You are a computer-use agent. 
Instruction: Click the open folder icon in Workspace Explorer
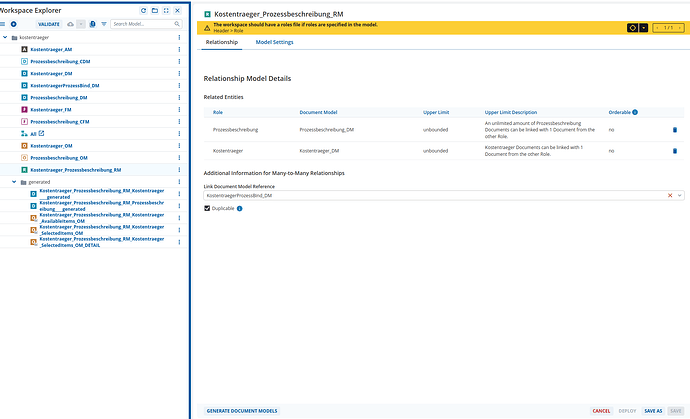click(x=154, y=11)
